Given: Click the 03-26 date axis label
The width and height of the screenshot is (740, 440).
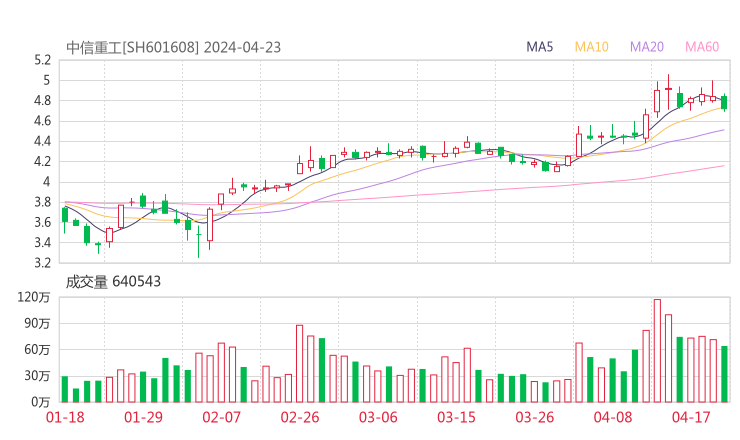Looking at the screenshot, I should (x=535, y=417).
